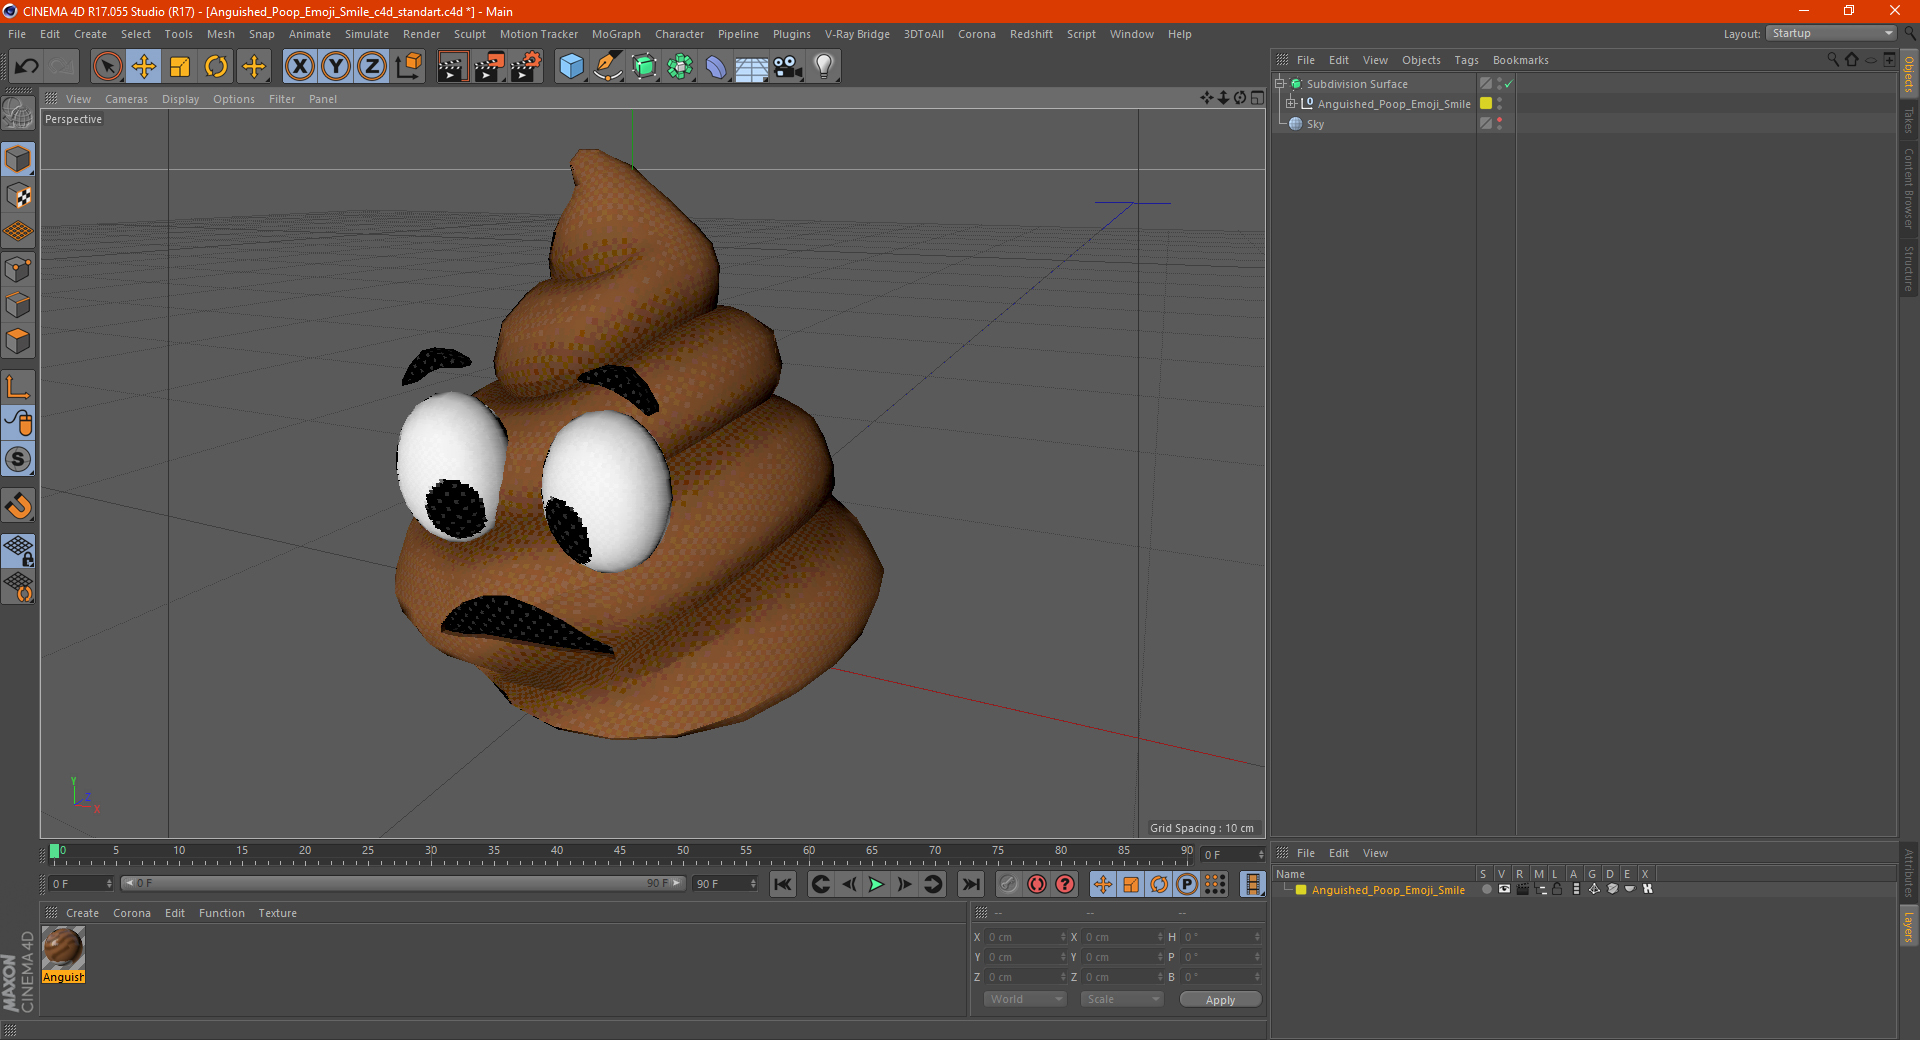
Task: Open Object Manager Tags menu
Action: pyautogui.click(x=1466, y=60)
